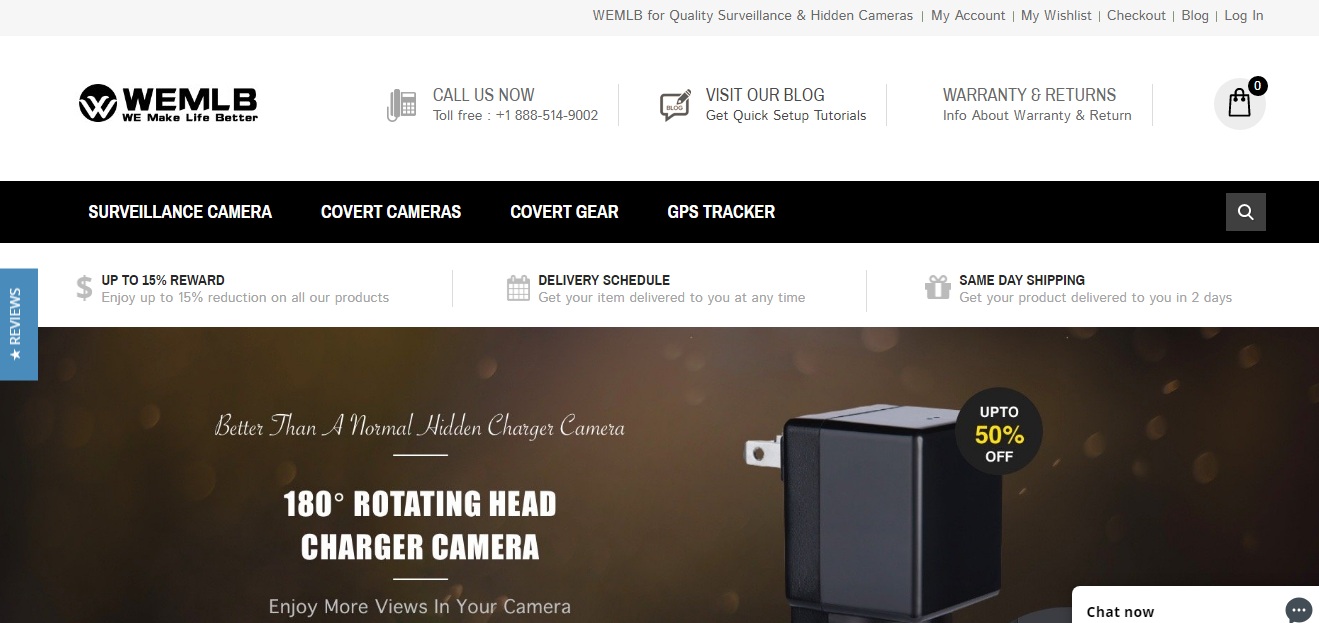Viewport: 1319px width, 623px height.
Task: Open My Wishlist link
Action: pos(1056,15)
